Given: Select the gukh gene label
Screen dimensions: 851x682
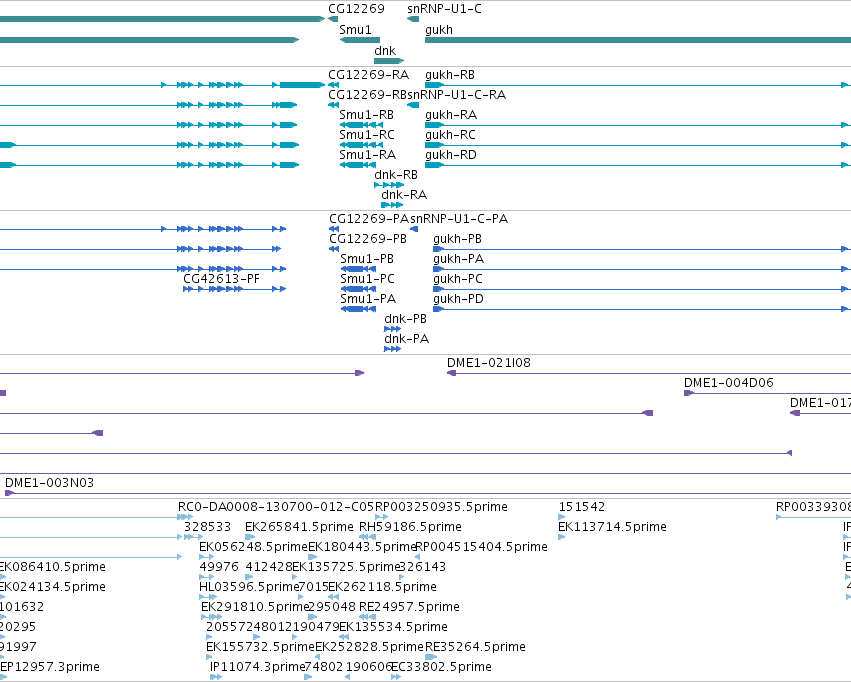Looking at the screenshot, I should point(439,30).
